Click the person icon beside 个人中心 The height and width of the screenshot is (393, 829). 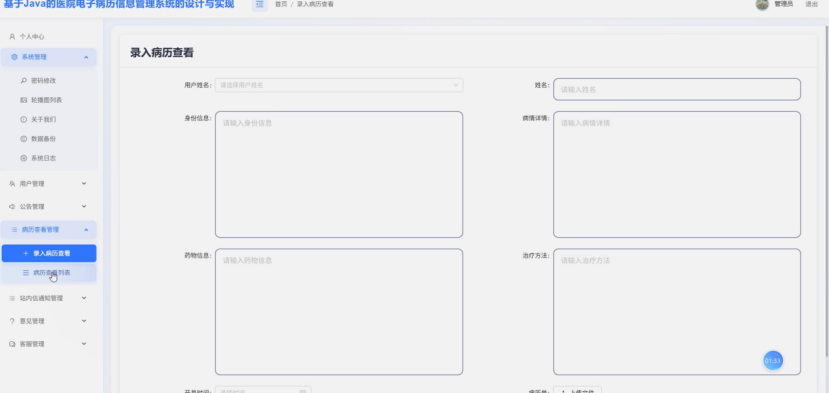12,37
